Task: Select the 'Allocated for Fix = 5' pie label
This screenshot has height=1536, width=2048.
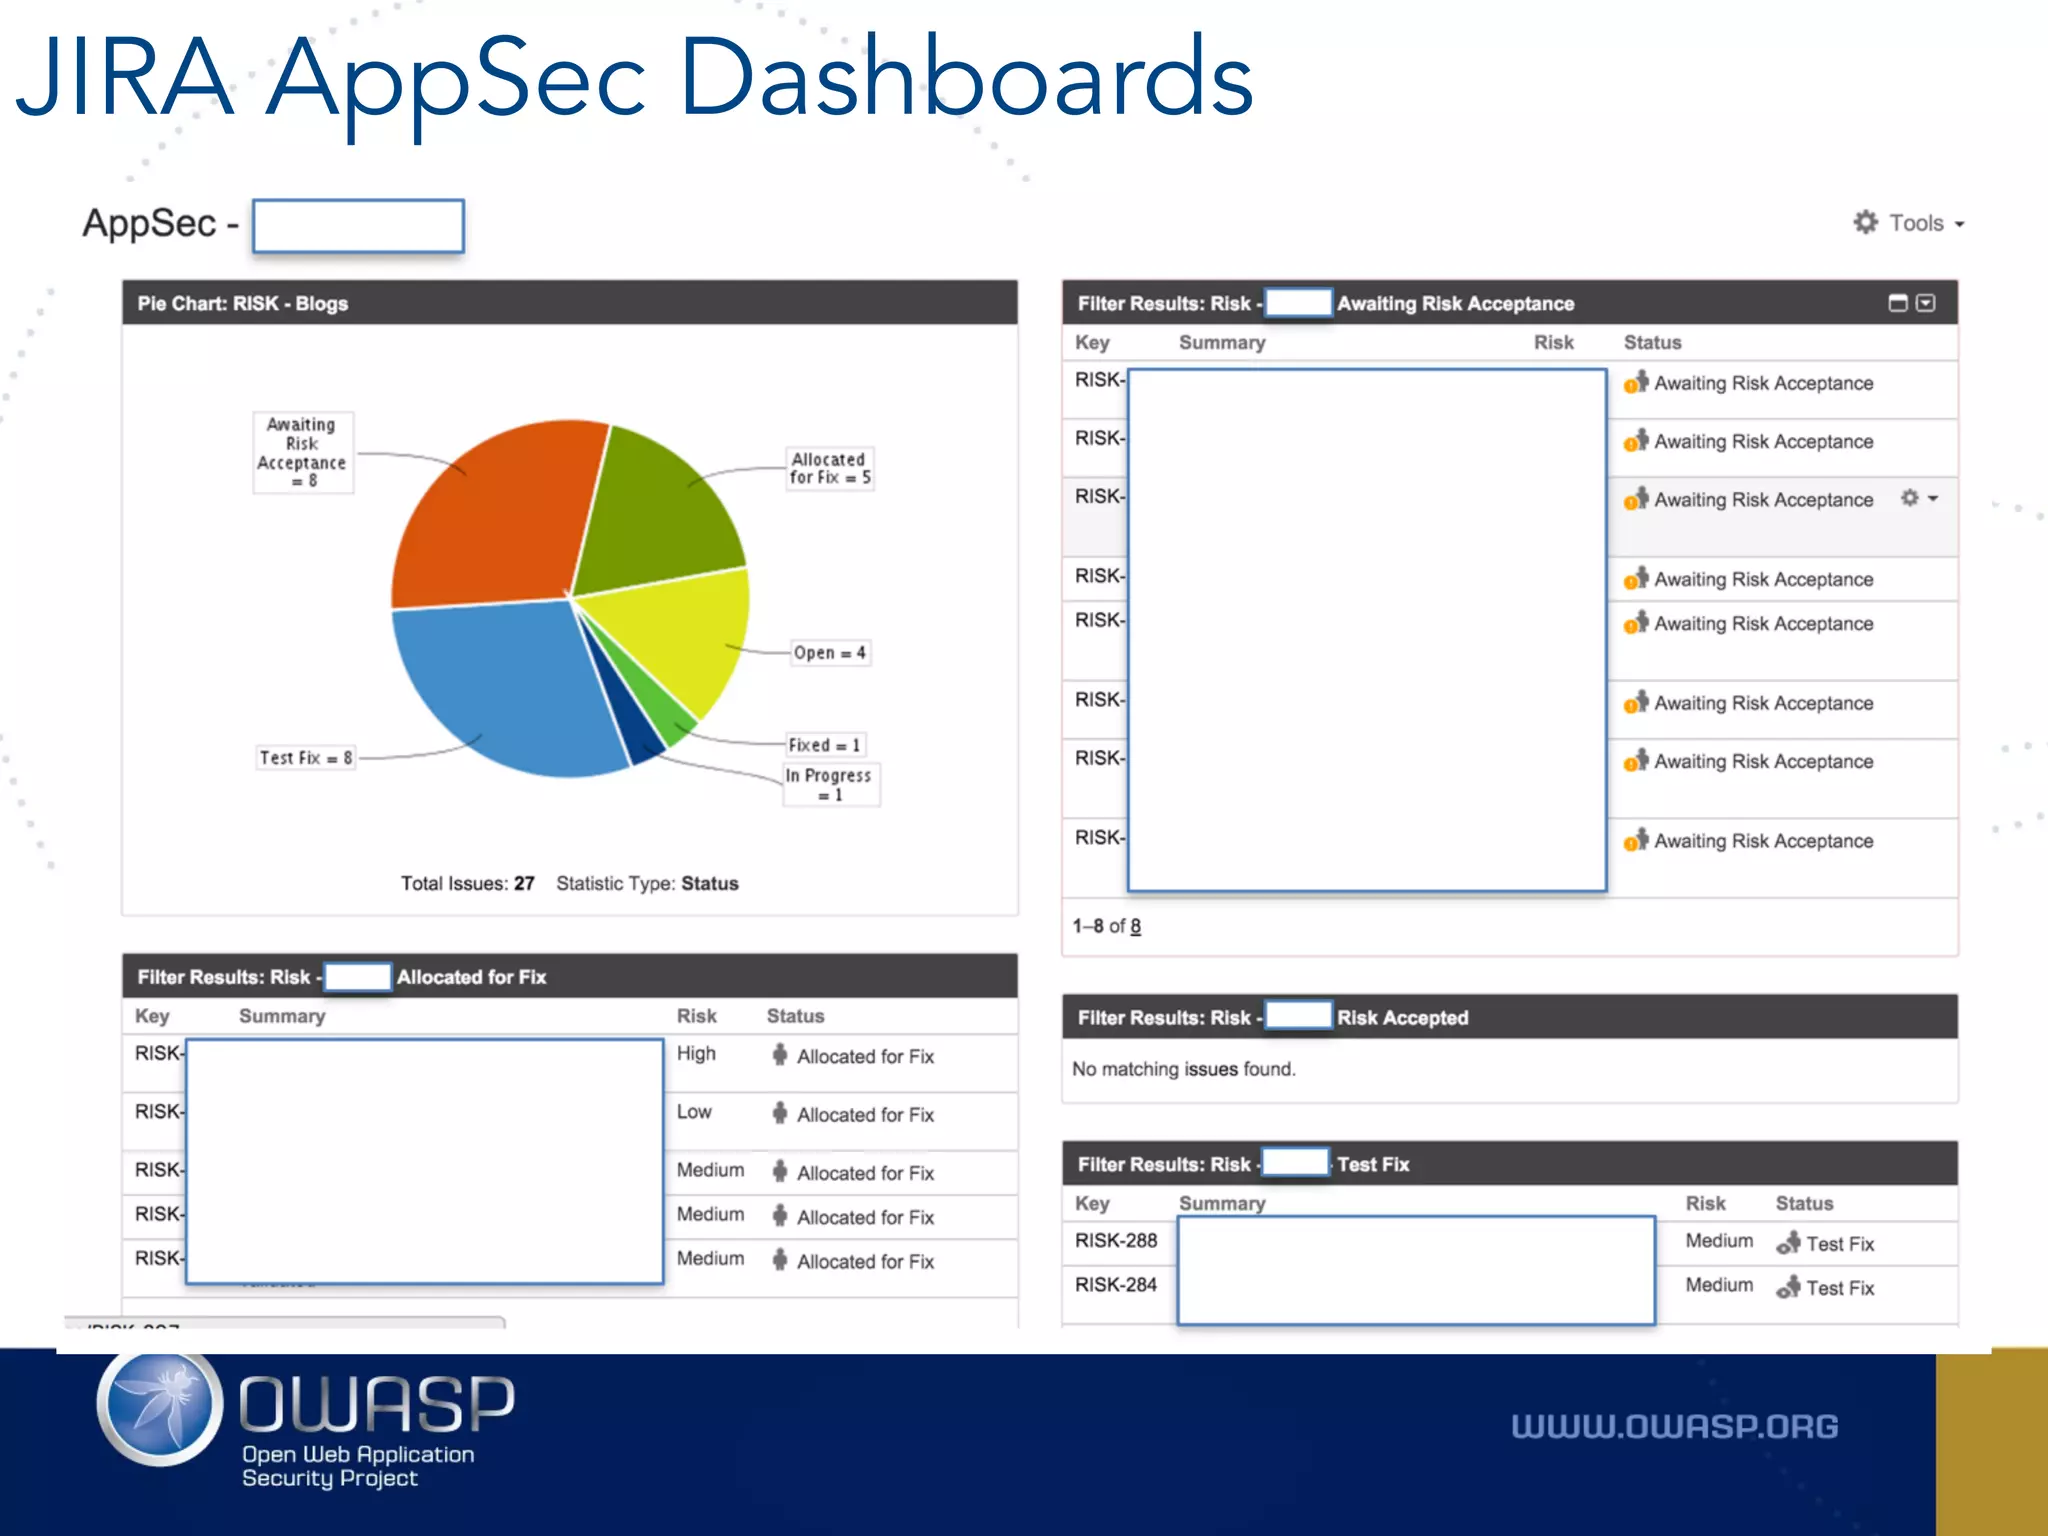Action: click(x=829, y=468)
